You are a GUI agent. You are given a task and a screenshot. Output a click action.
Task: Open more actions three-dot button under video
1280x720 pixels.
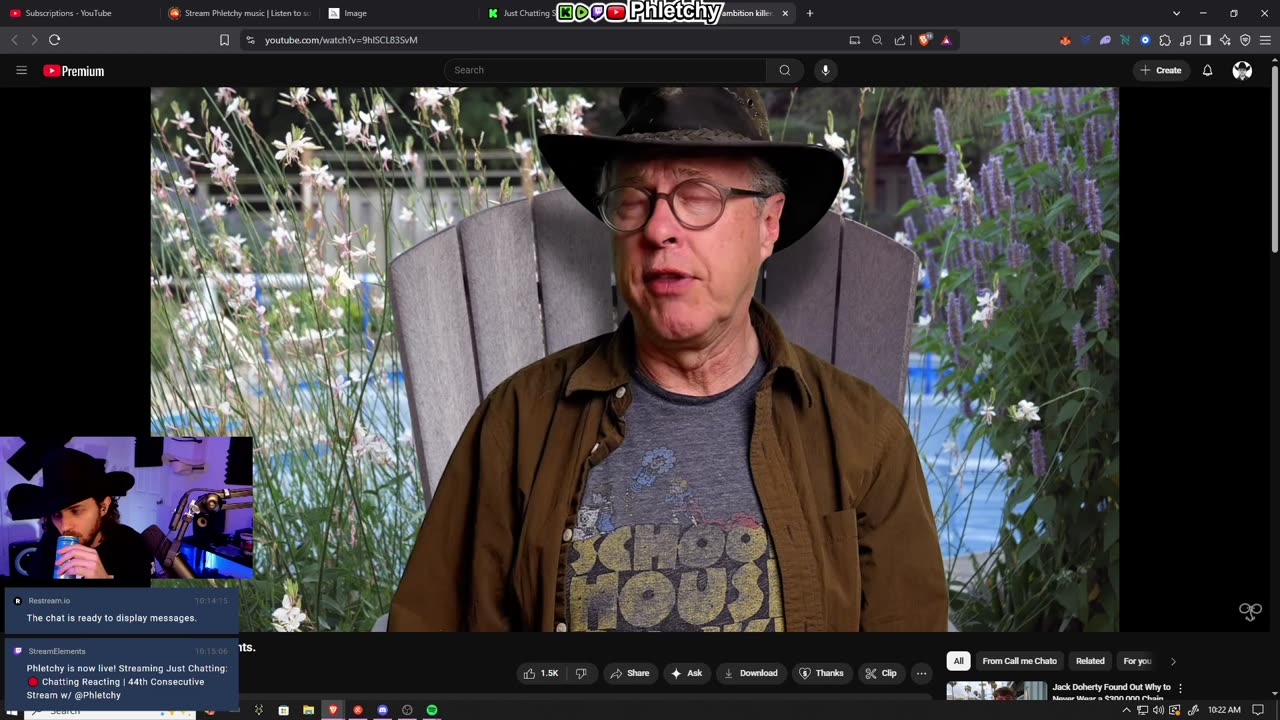922,673
